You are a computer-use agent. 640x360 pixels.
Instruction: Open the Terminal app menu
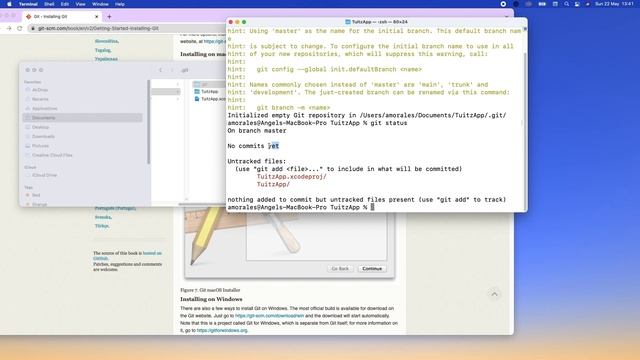[x=28, y=4]
